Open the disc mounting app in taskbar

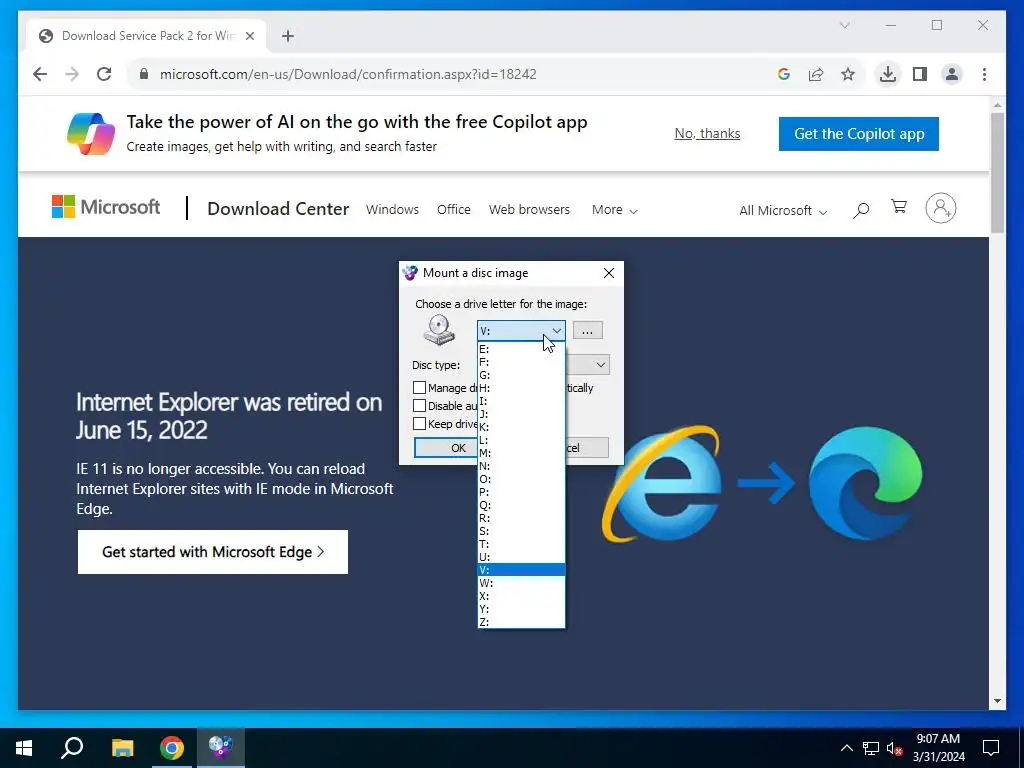point(221,747)
